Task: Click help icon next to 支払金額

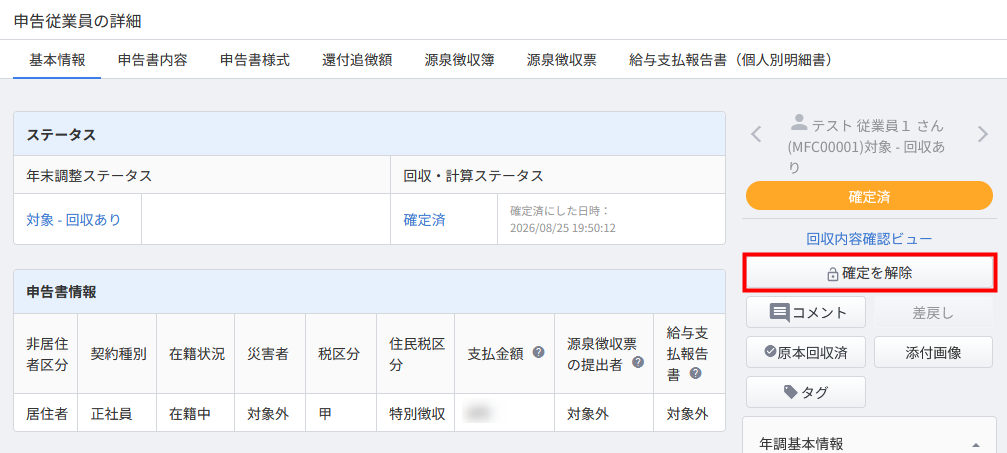Action: (x=538, y=352)
